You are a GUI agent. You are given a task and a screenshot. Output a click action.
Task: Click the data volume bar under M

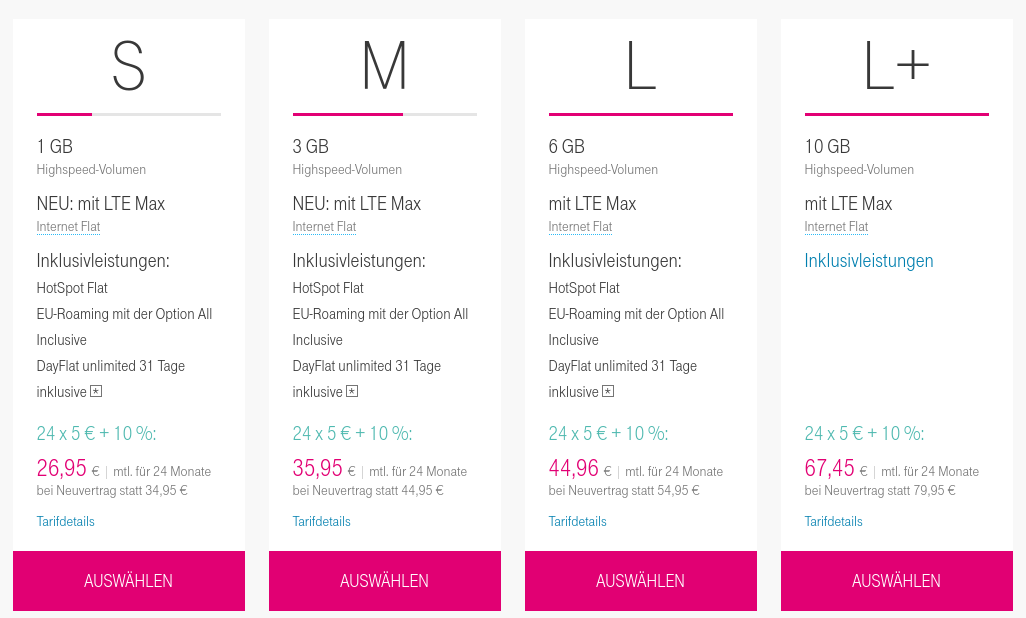coord(385,114)
